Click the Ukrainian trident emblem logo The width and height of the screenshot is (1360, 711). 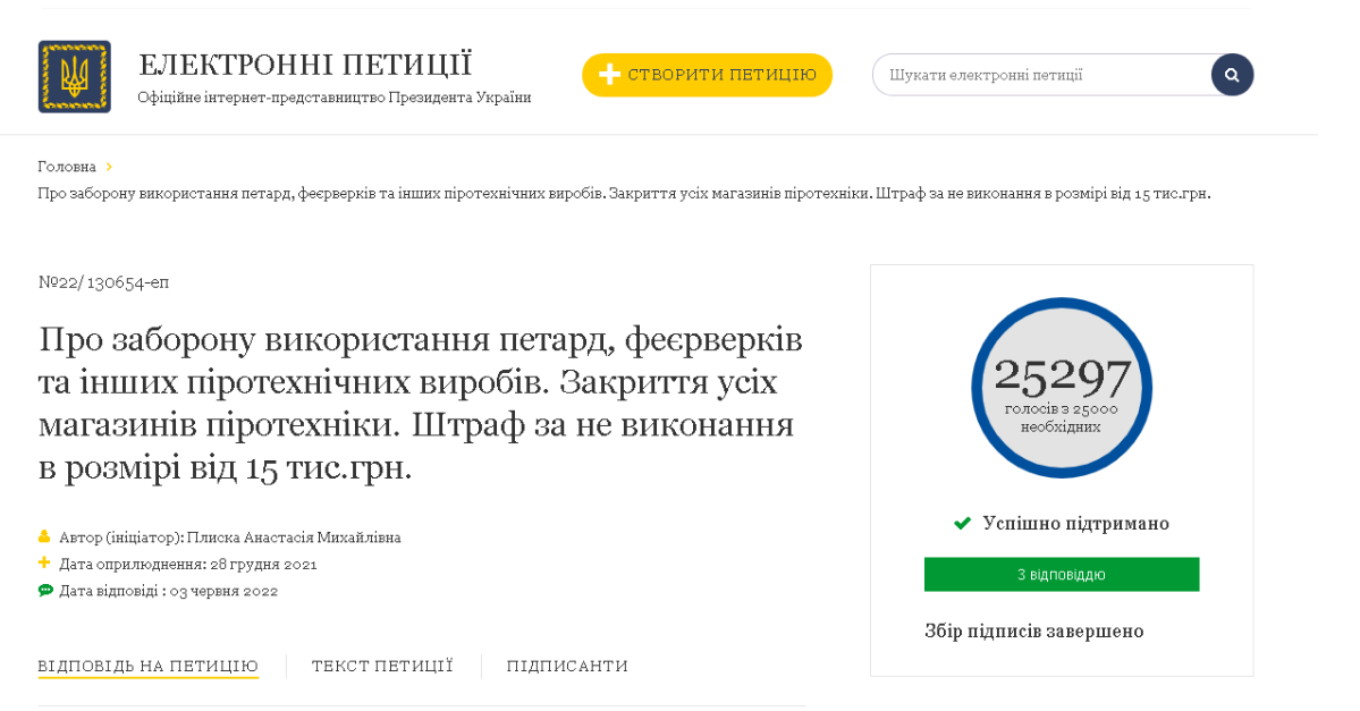(74, 76)
